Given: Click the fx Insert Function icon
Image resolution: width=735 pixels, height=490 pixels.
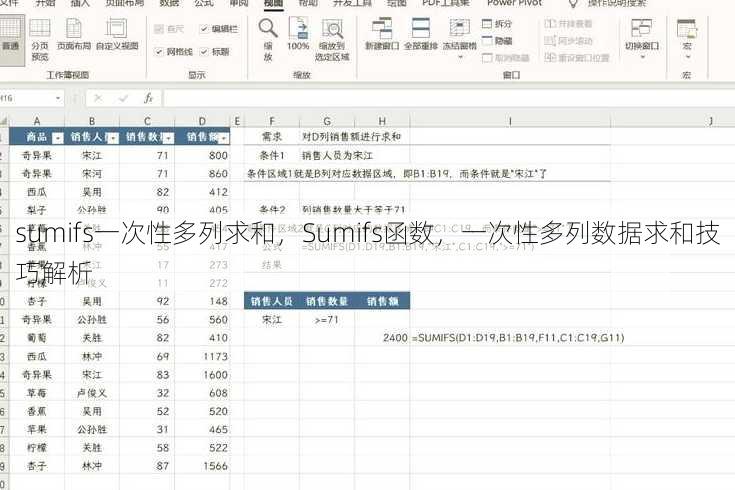Looking at the screenshot, I should [149, 98].
